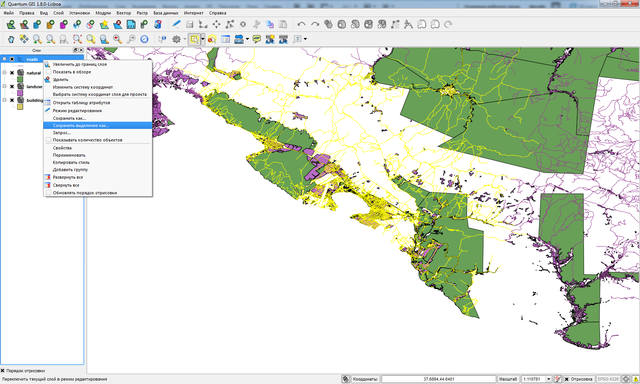Collapse the landuse layer tree node

4,87
